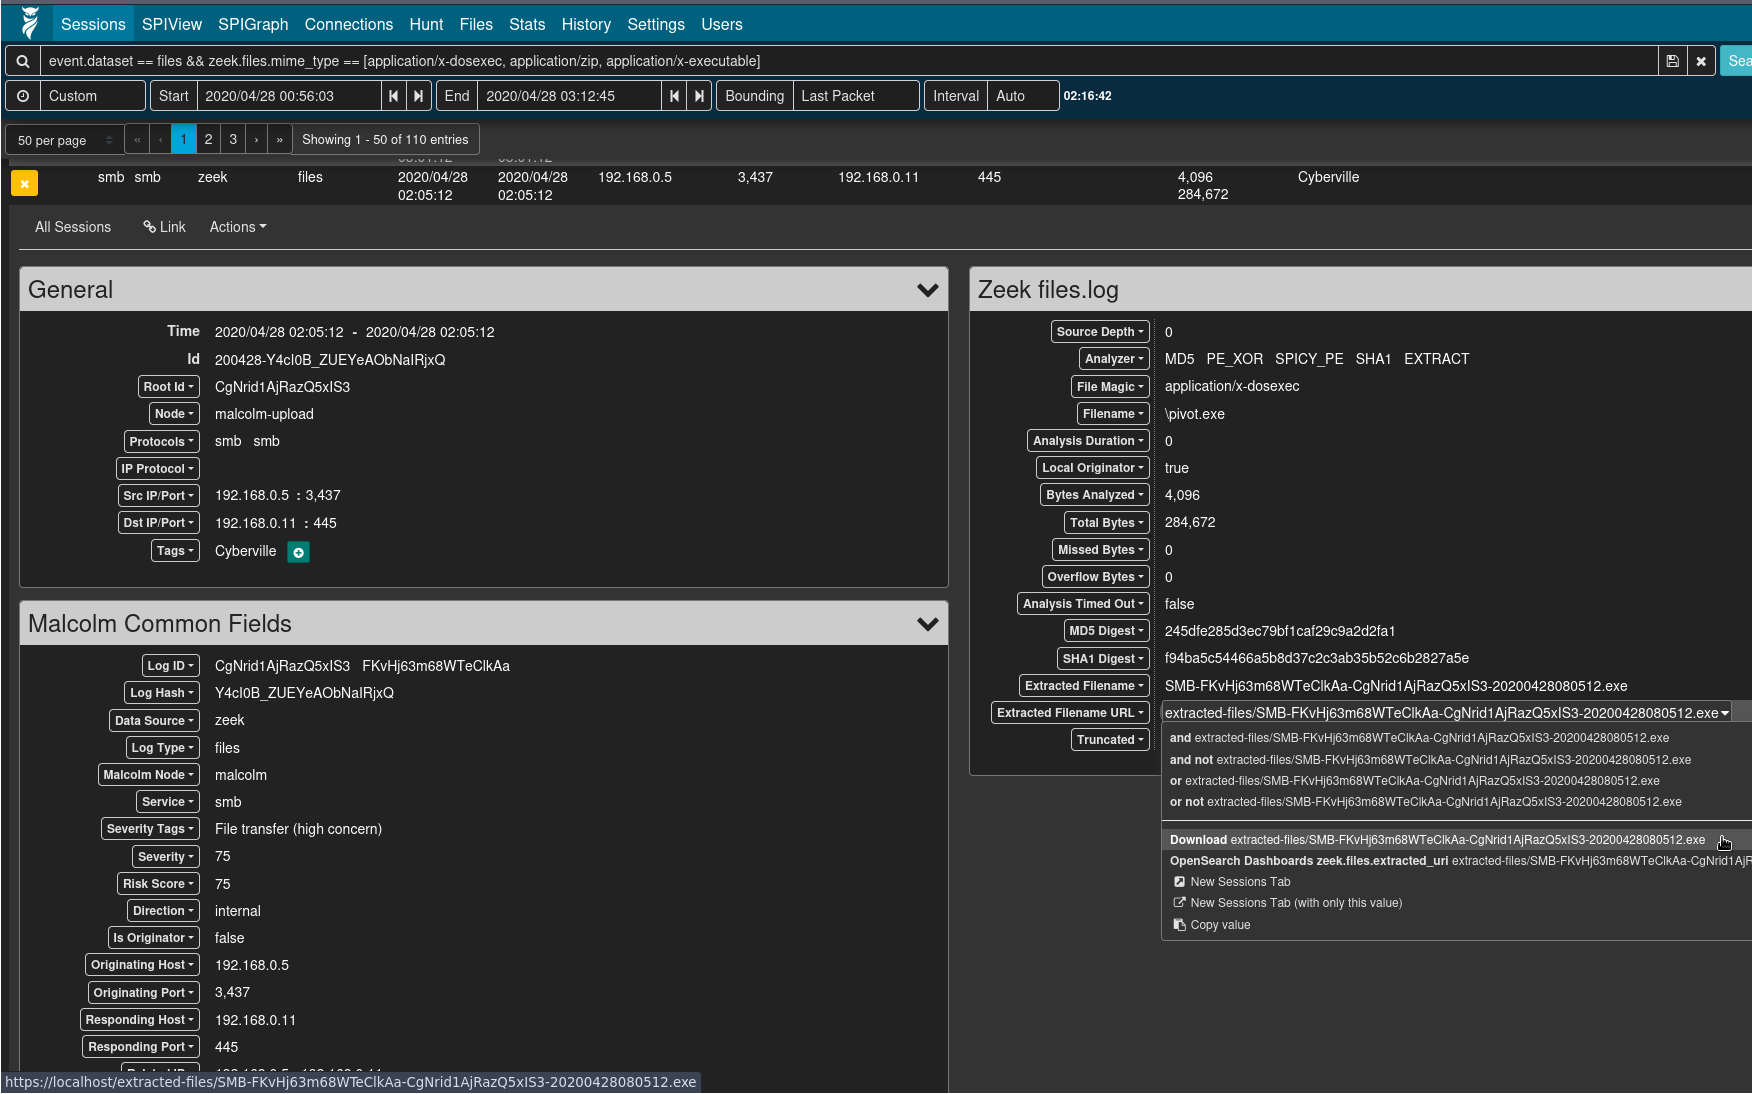Collapse the General section

(927, 290)
